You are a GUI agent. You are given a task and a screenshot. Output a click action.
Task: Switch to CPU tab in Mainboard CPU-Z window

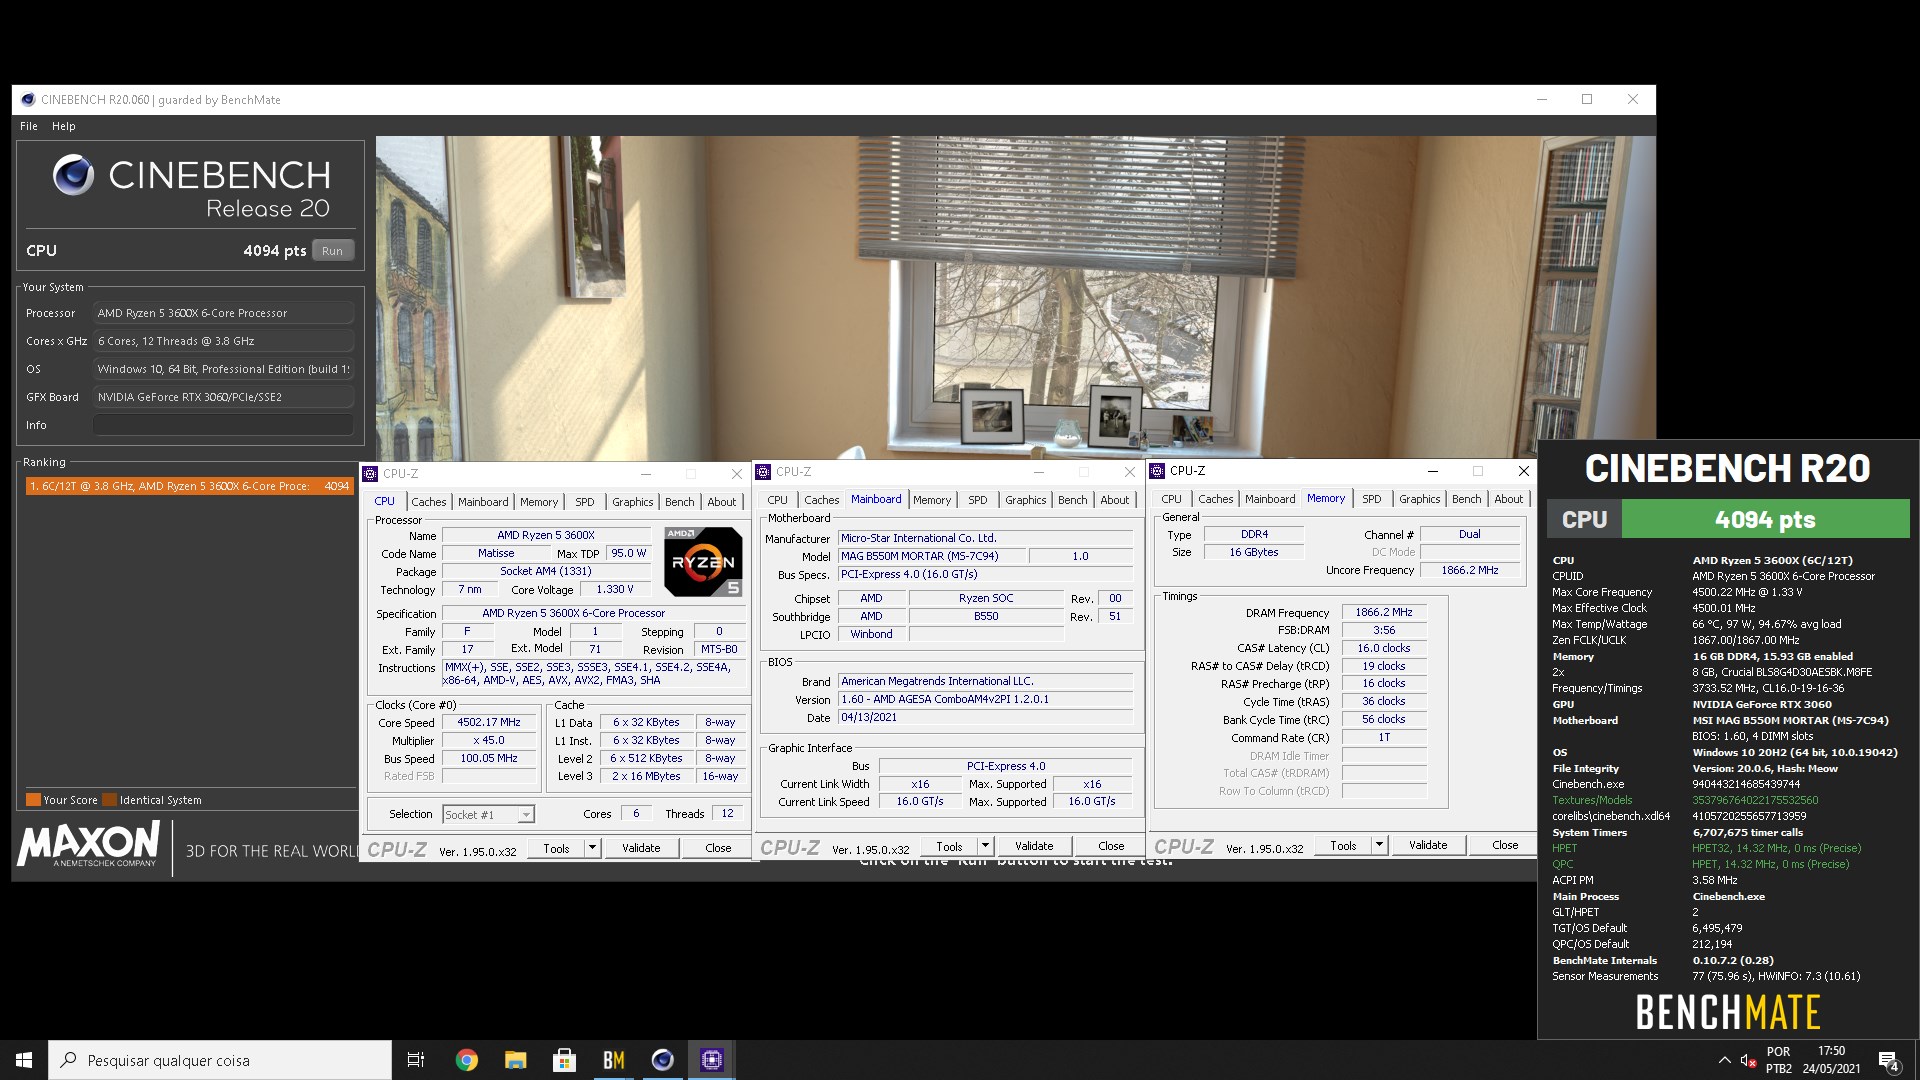click(x=777, y=500)
